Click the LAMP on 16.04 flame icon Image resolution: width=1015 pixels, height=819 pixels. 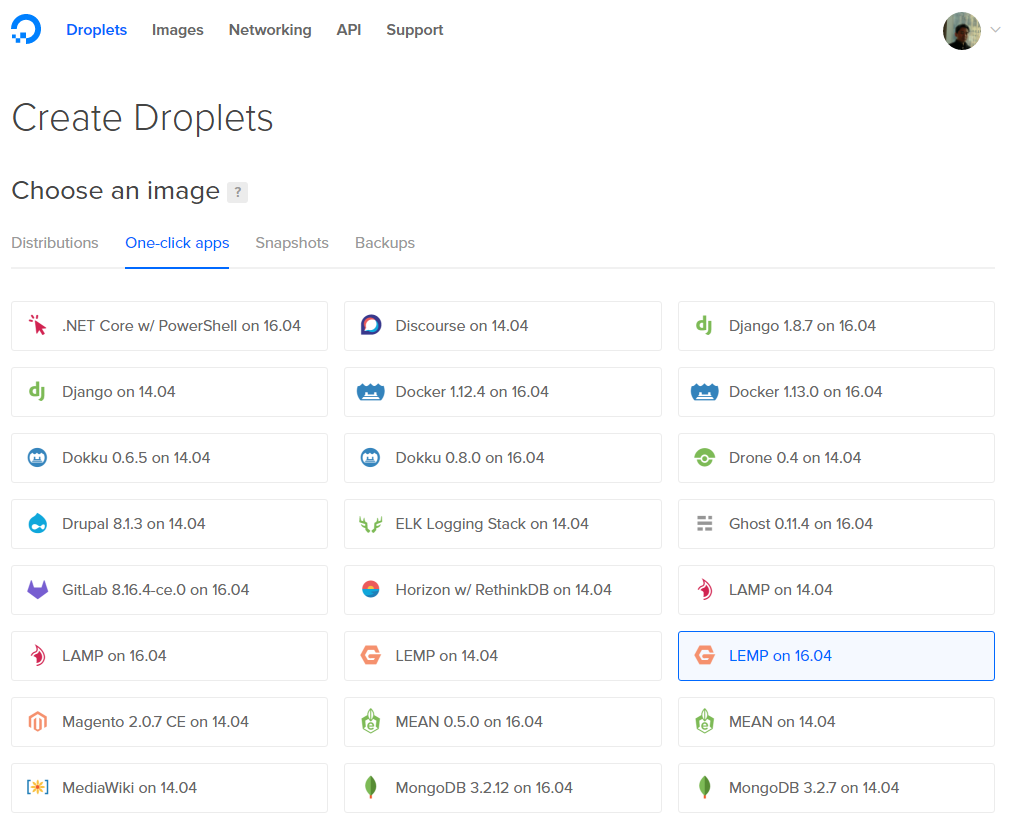click(38, 655)
